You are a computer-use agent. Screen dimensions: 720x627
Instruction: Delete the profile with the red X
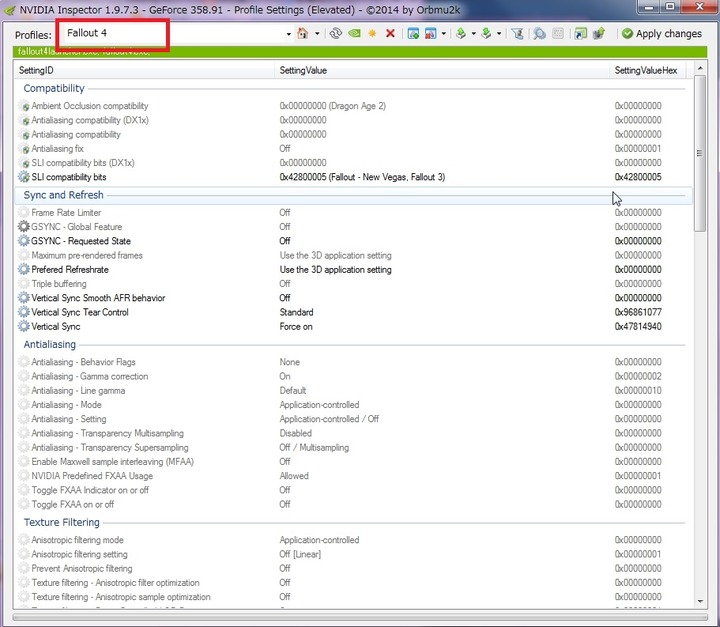390,33
